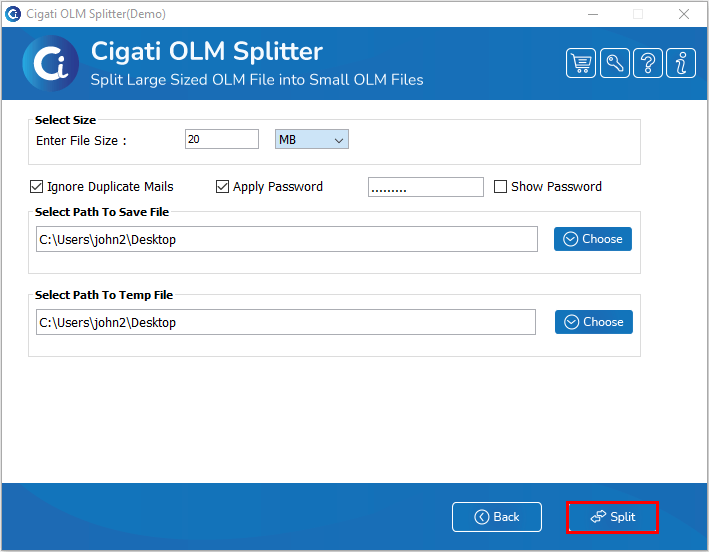
Task: Click 'Select Path To Temp File' heading
Action: [104, 295]
